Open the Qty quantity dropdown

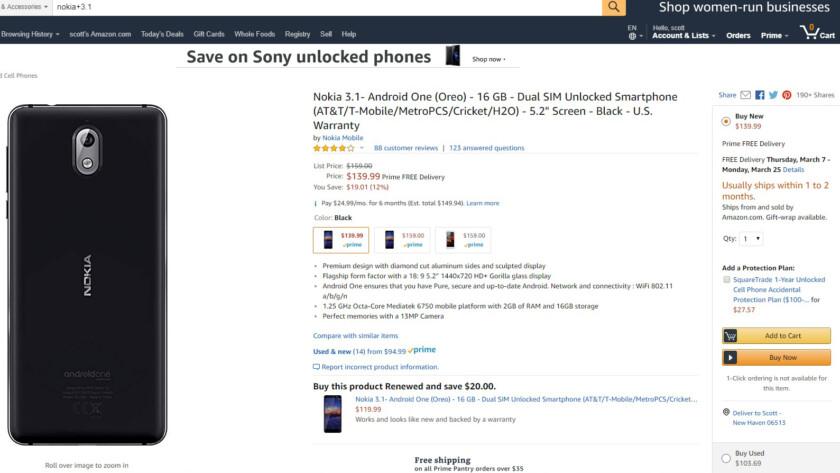(x=752, y=239)
